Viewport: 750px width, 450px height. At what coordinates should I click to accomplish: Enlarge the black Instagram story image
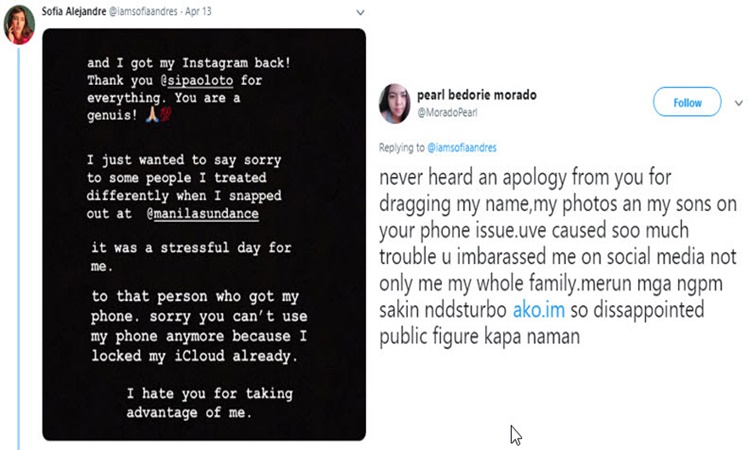click(204, 234)
